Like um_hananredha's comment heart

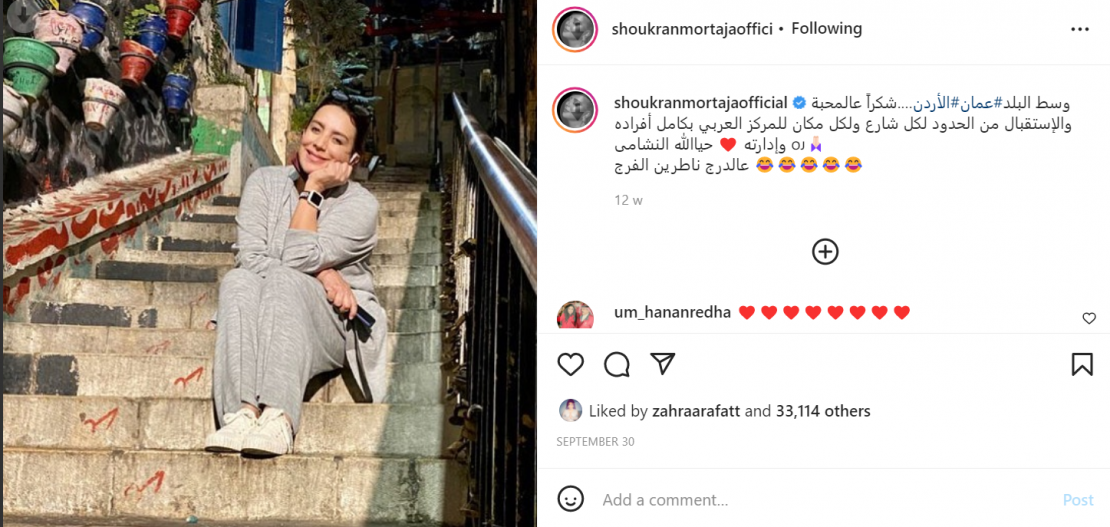tap(1089, 319)
